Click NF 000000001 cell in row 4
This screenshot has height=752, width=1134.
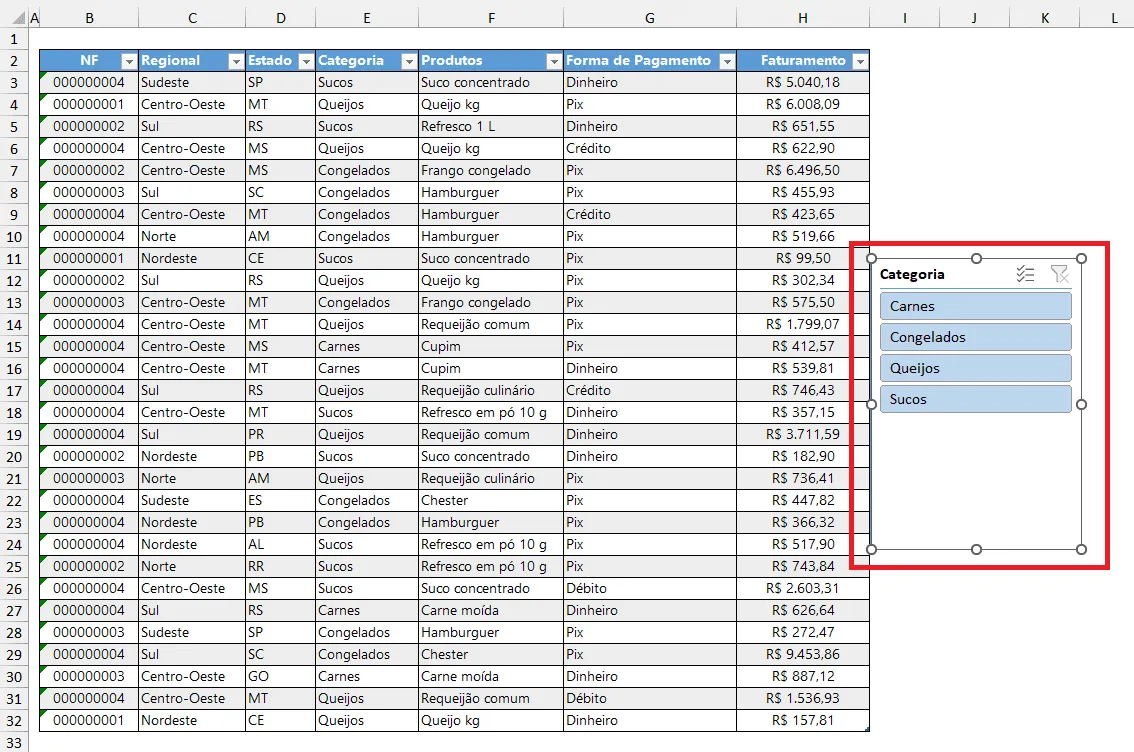90,104
